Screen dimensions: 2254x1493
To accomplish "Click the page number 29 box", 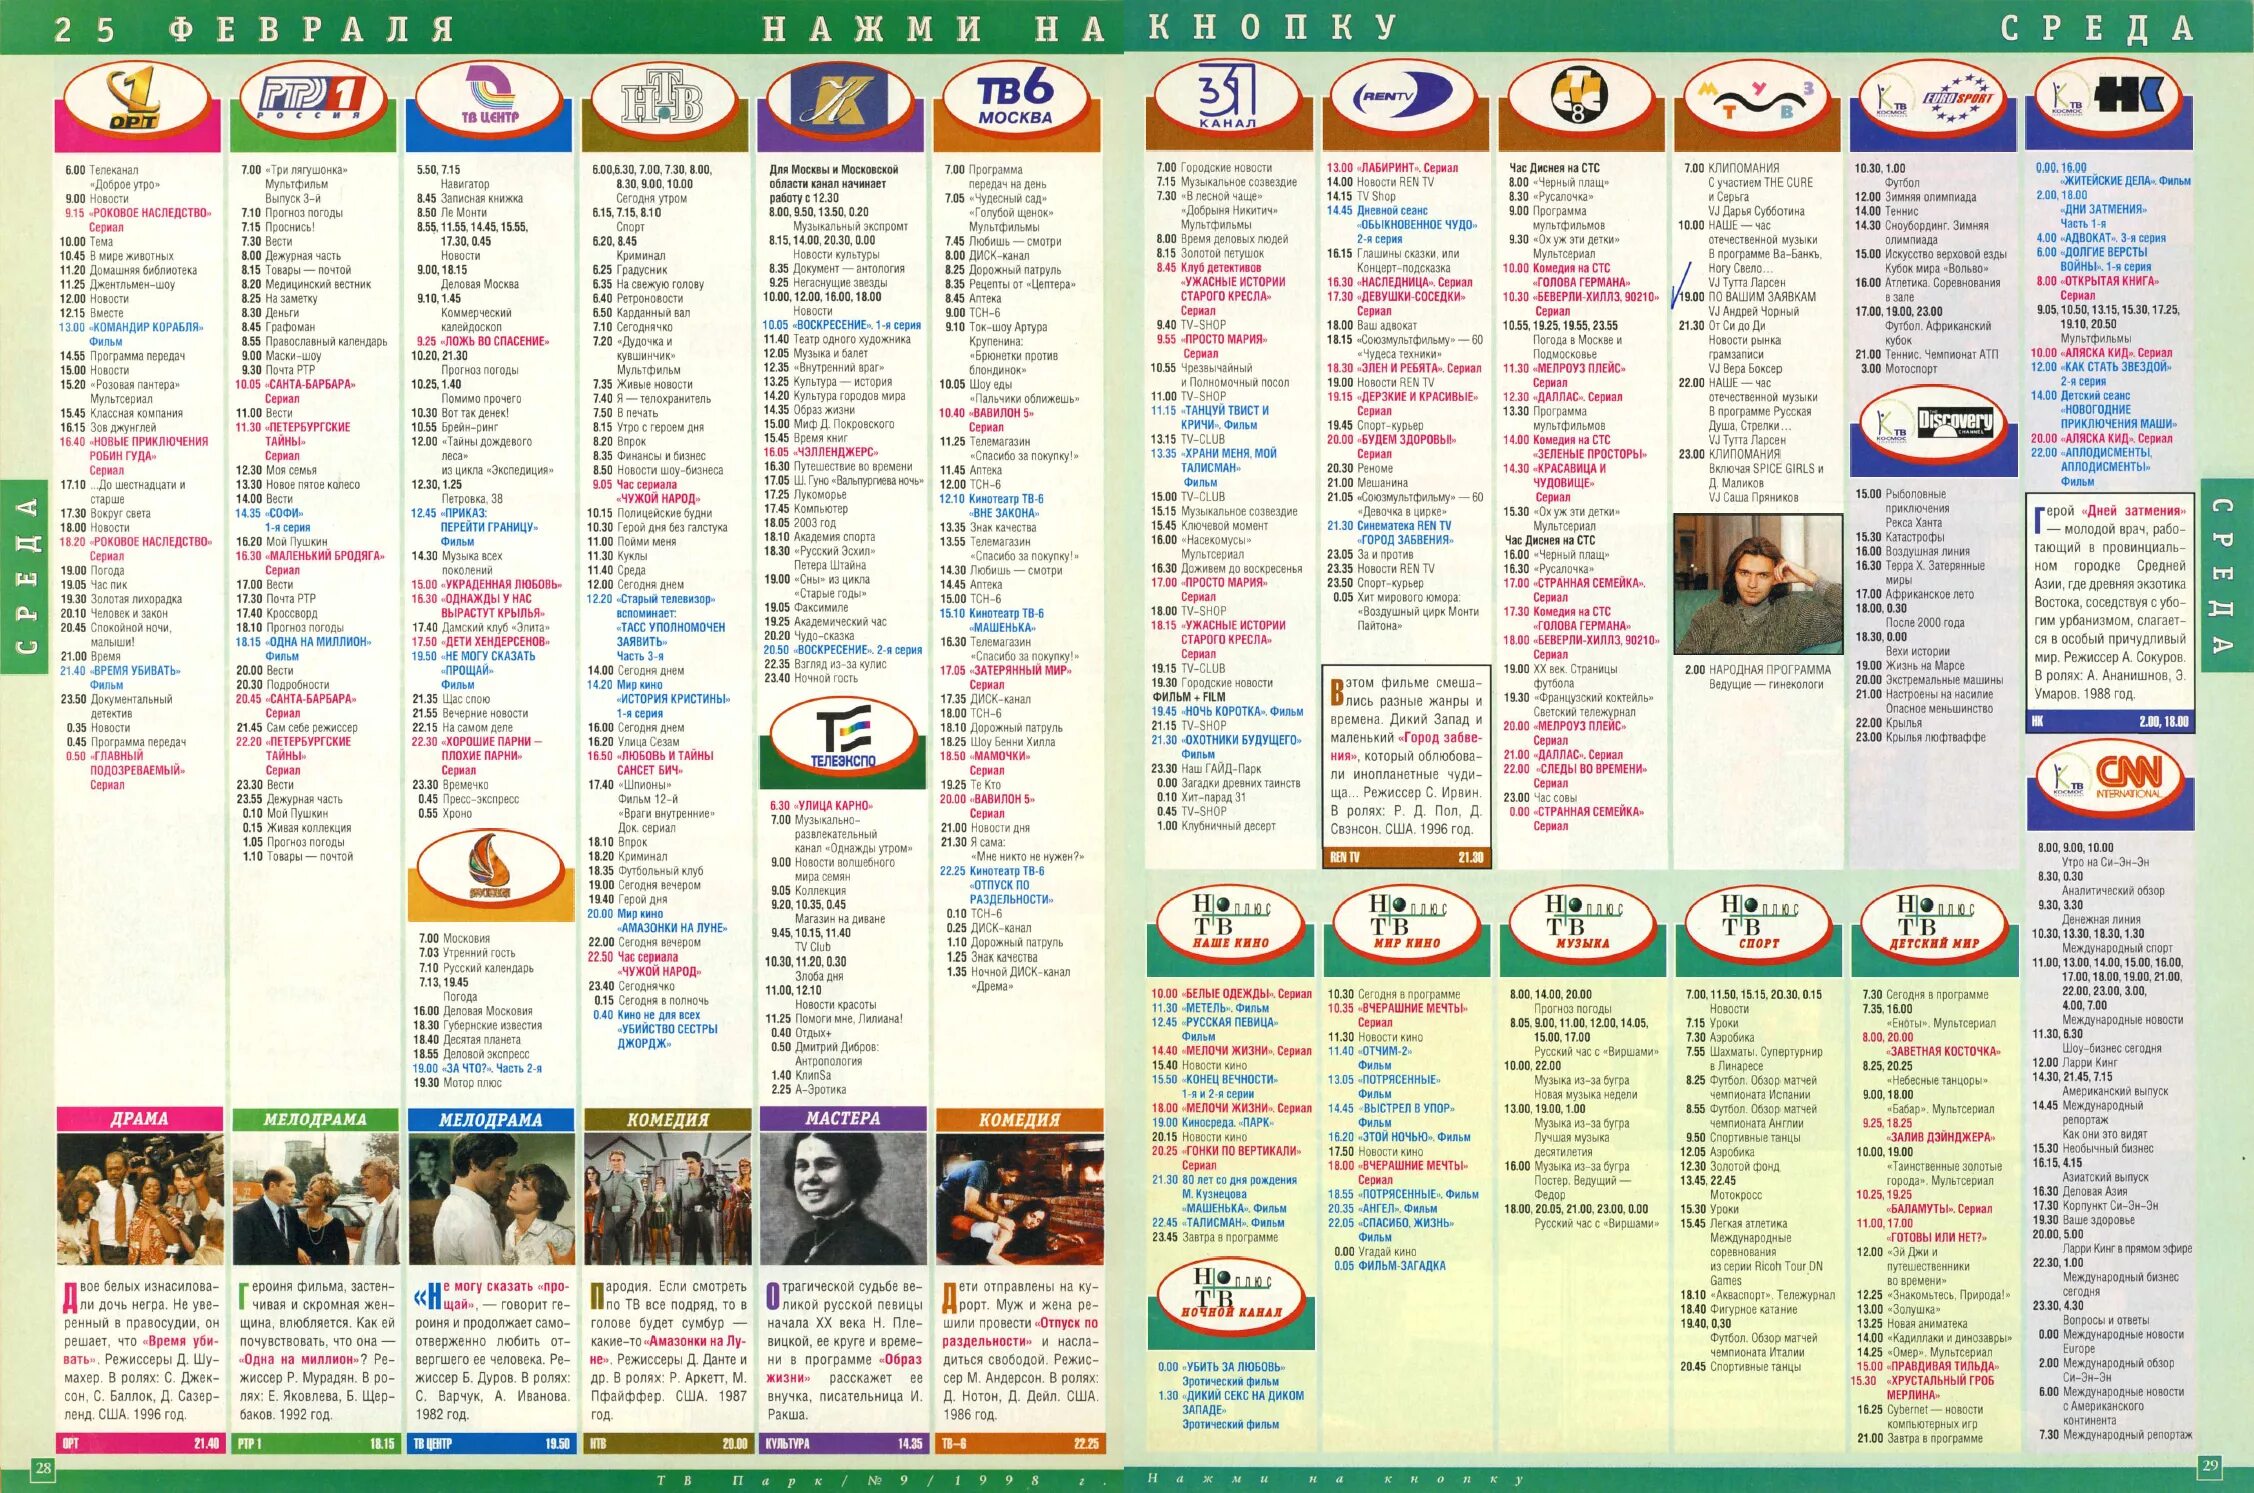I will pyautogui.click(x=2210, y=1465).
